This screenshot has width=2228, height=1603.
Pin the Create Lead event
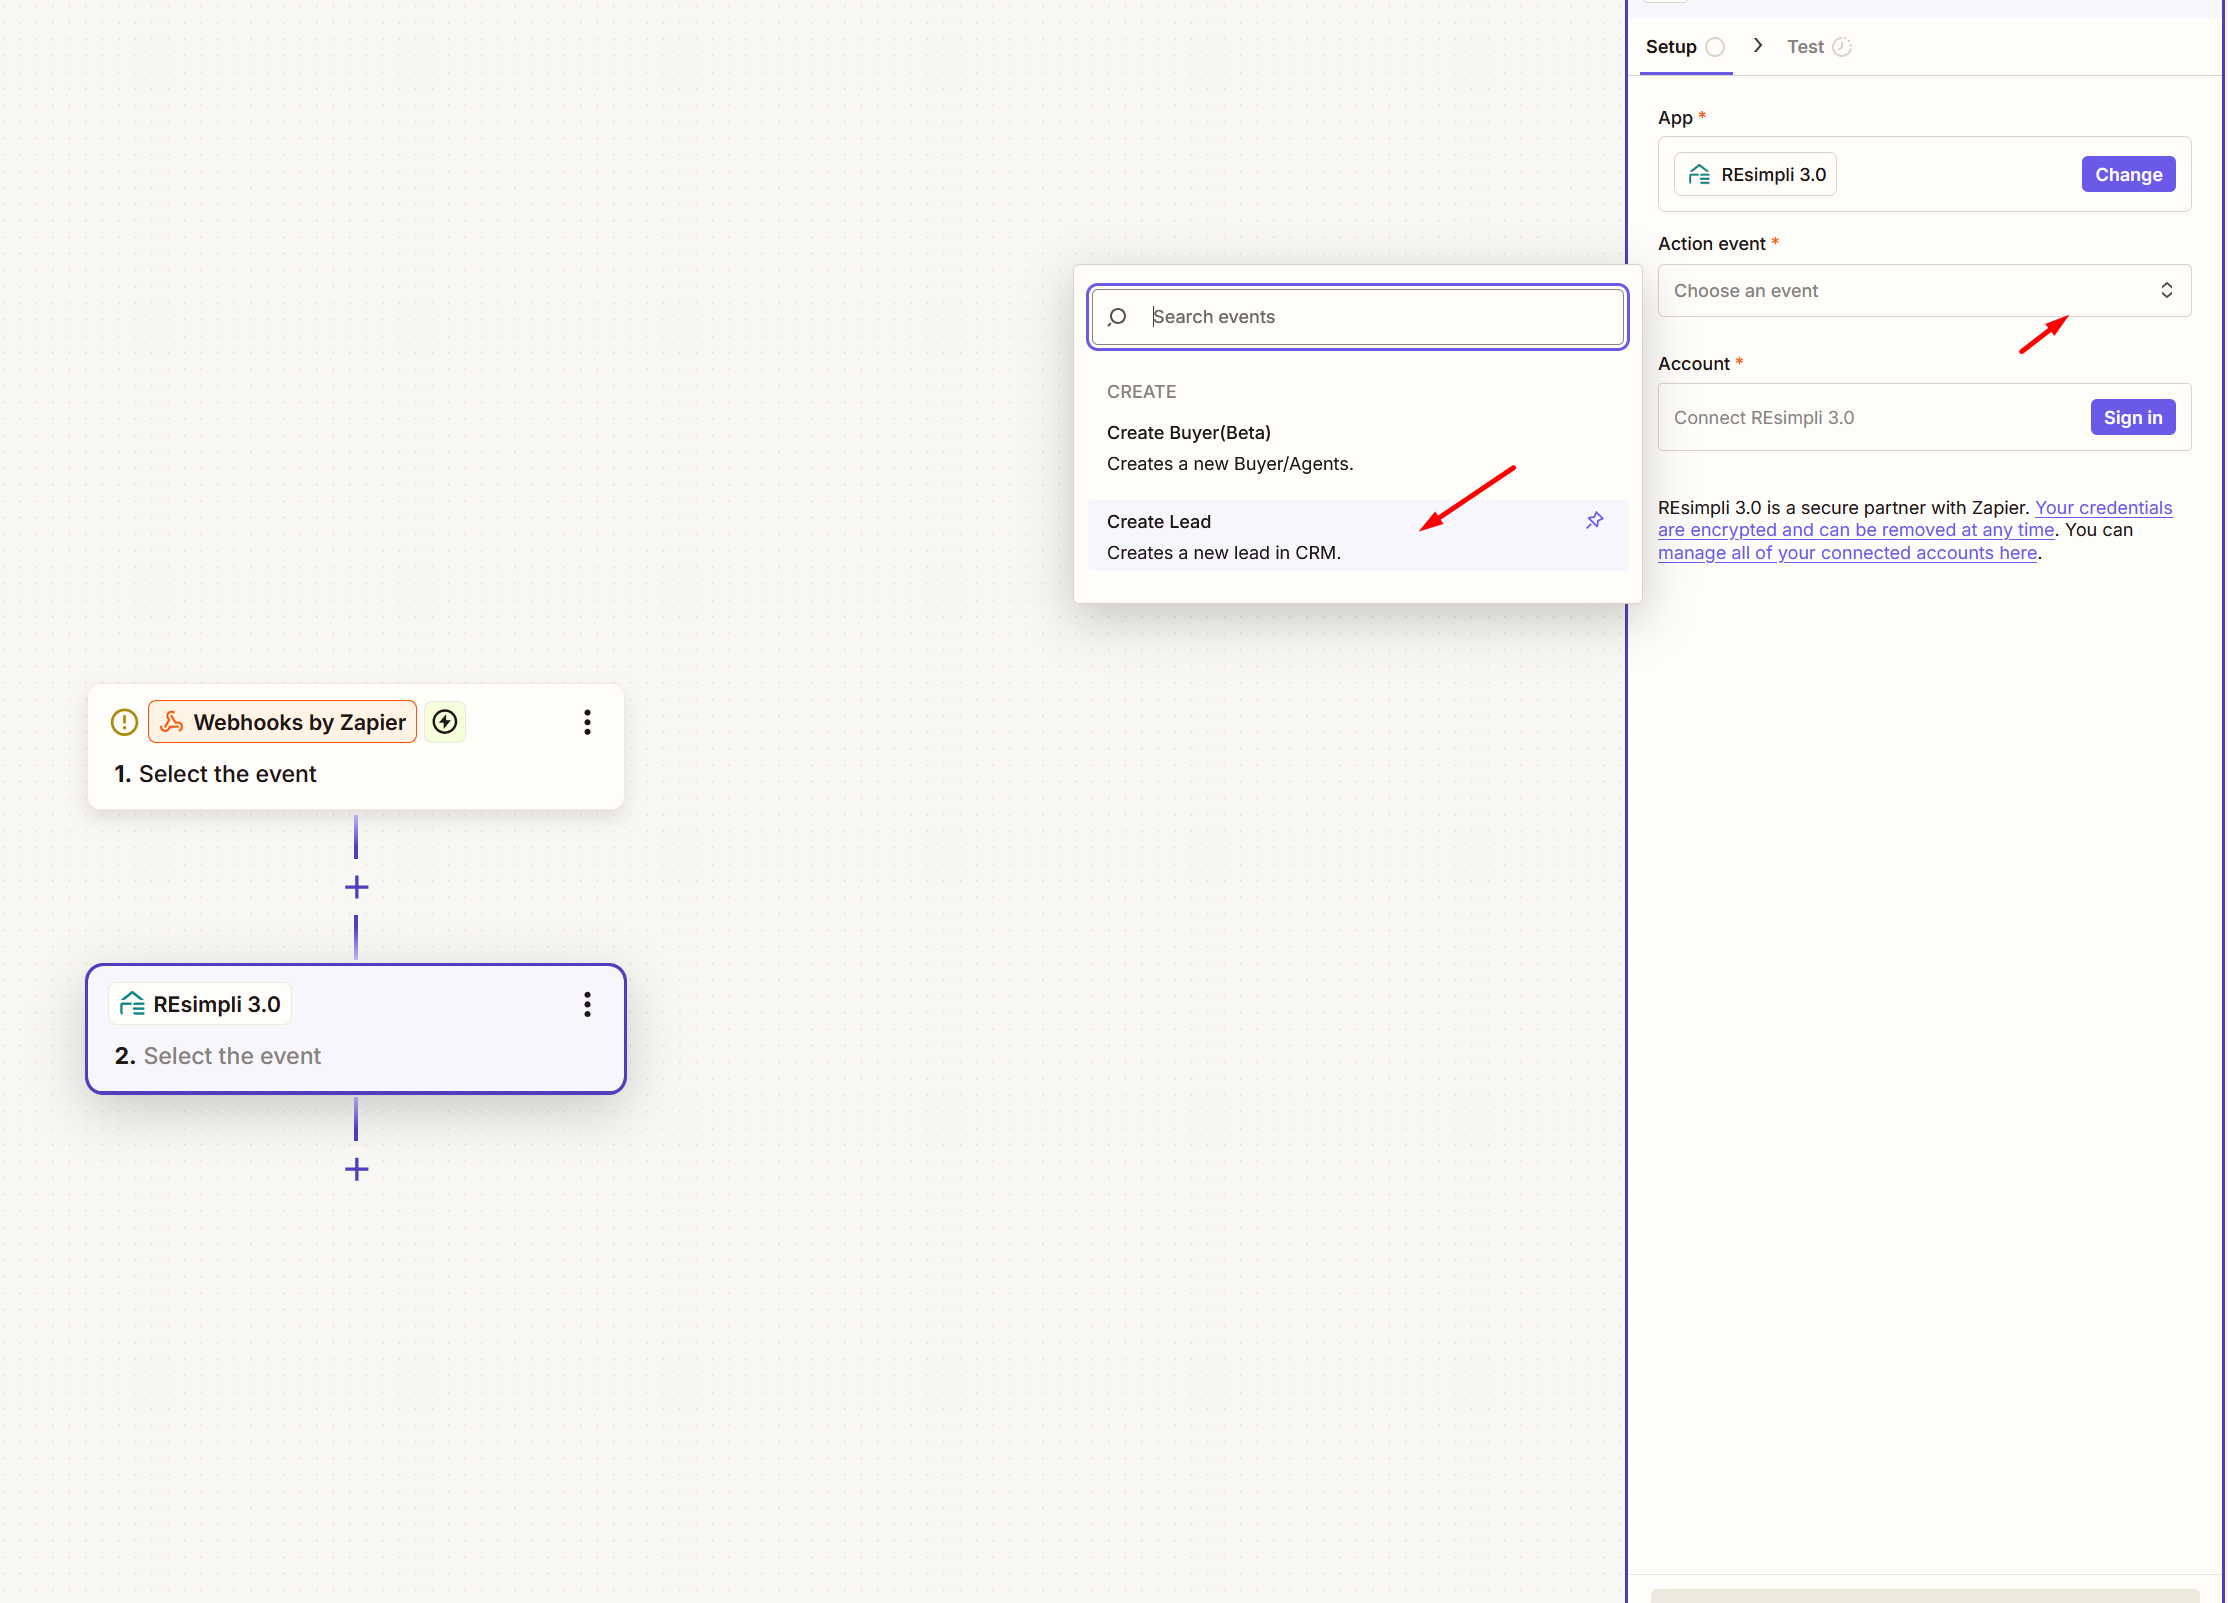point(1595,520)
